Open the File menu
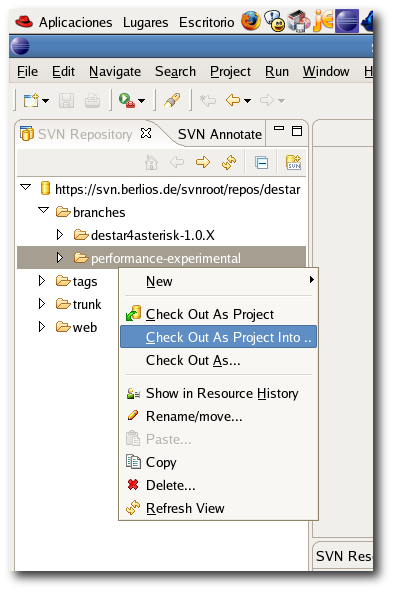 (x=28, y=71)
